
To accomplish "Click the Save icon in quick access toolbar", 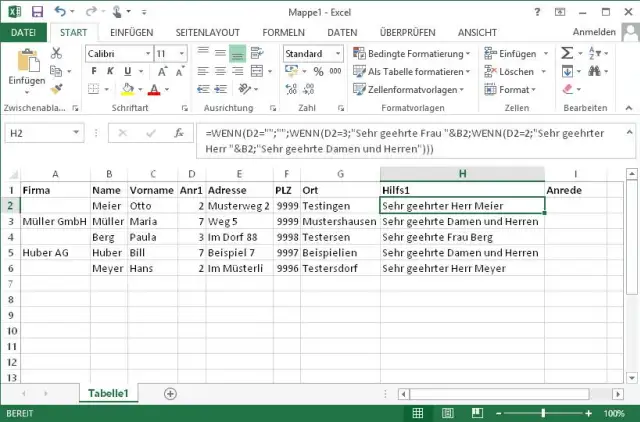I will click(x=37, y=12).
